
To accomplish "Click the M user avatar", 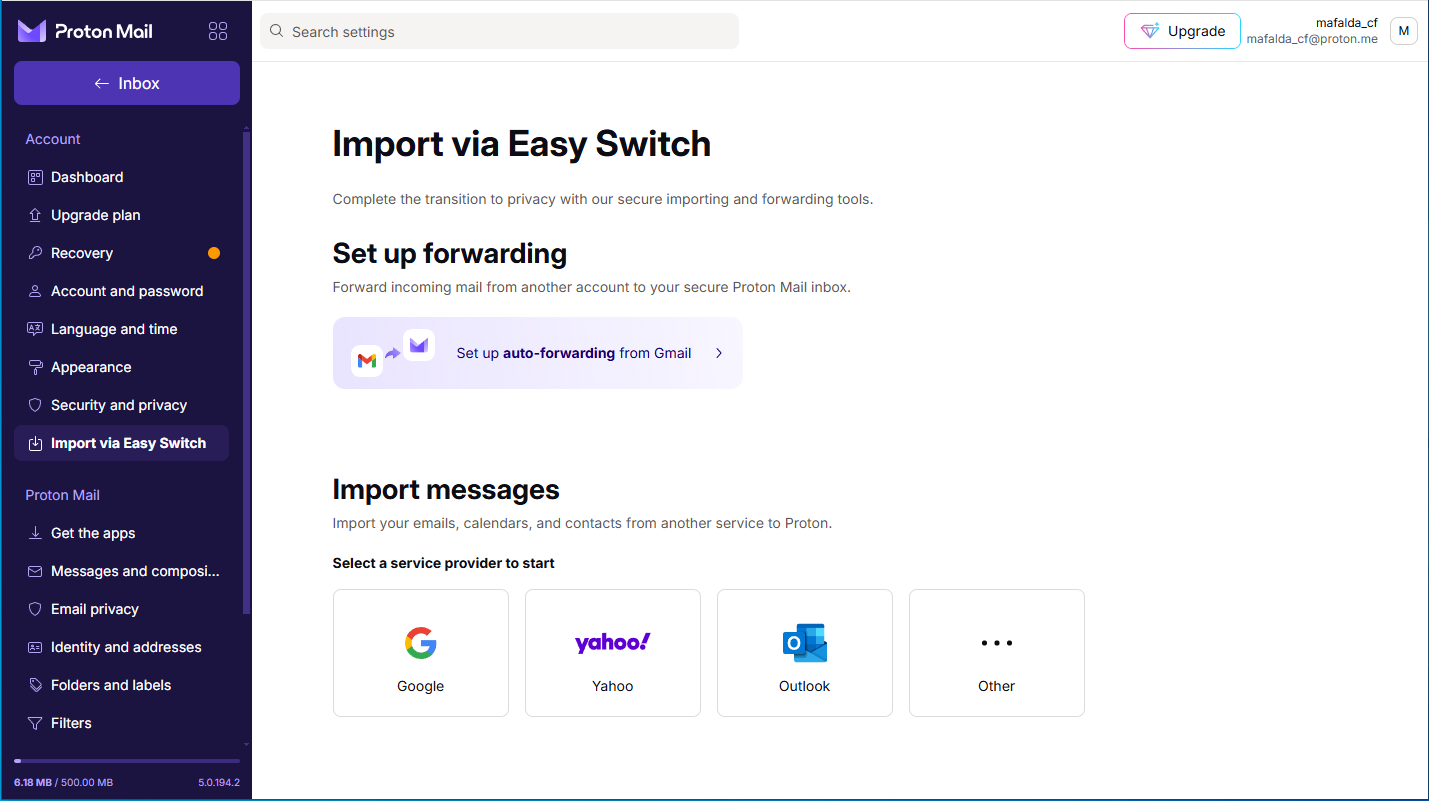I will click(x=1404, y=31).
